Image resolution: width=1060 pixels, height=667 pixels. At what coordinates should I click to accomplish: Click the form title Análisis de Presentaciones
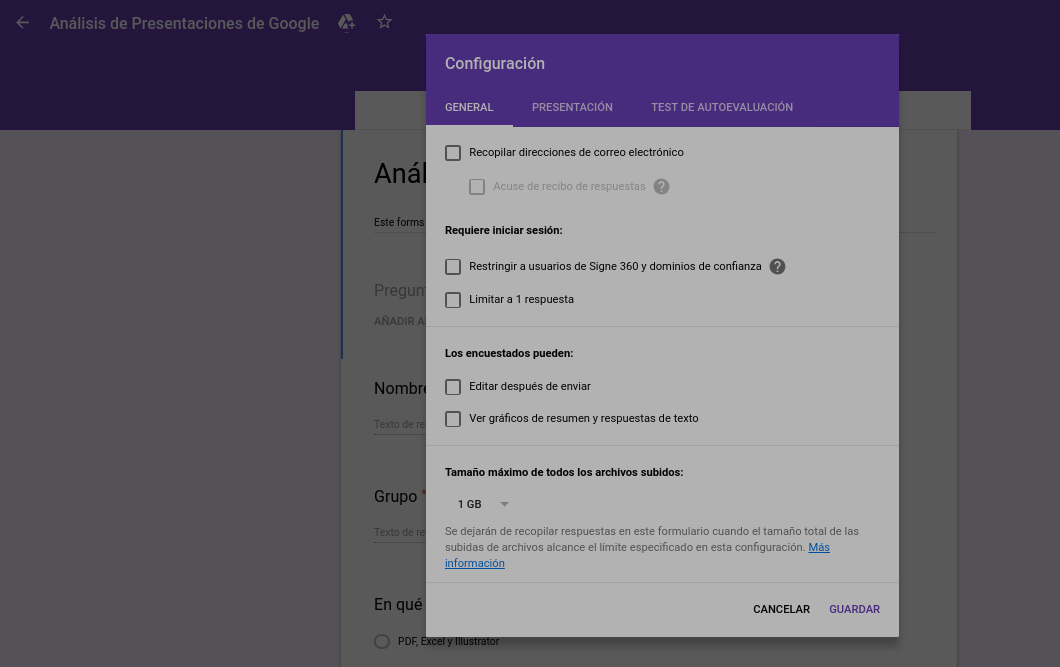tap(184, 23)
